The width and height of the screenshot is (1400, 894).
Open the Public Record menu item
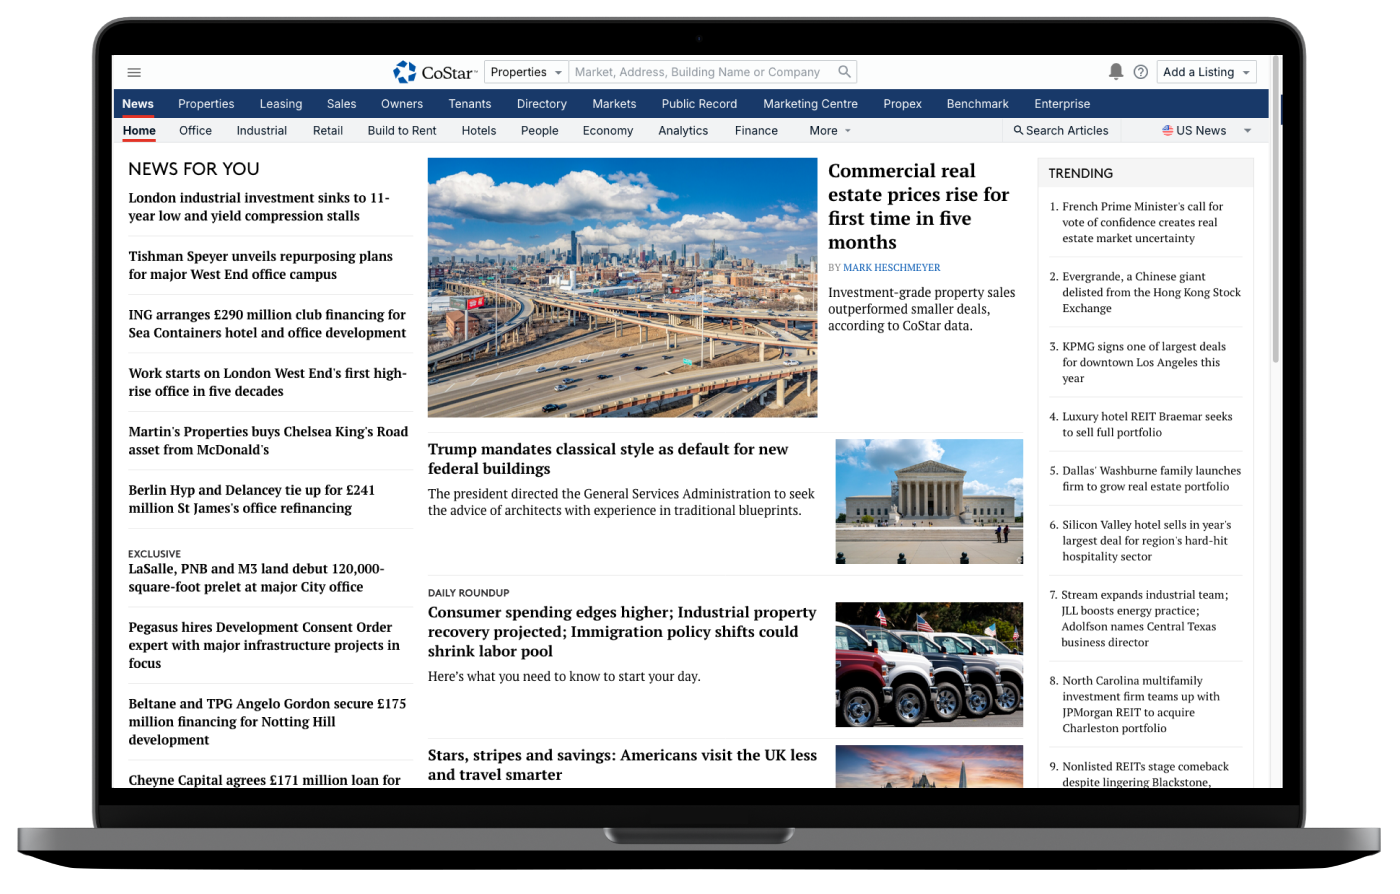tap(699, 104)
